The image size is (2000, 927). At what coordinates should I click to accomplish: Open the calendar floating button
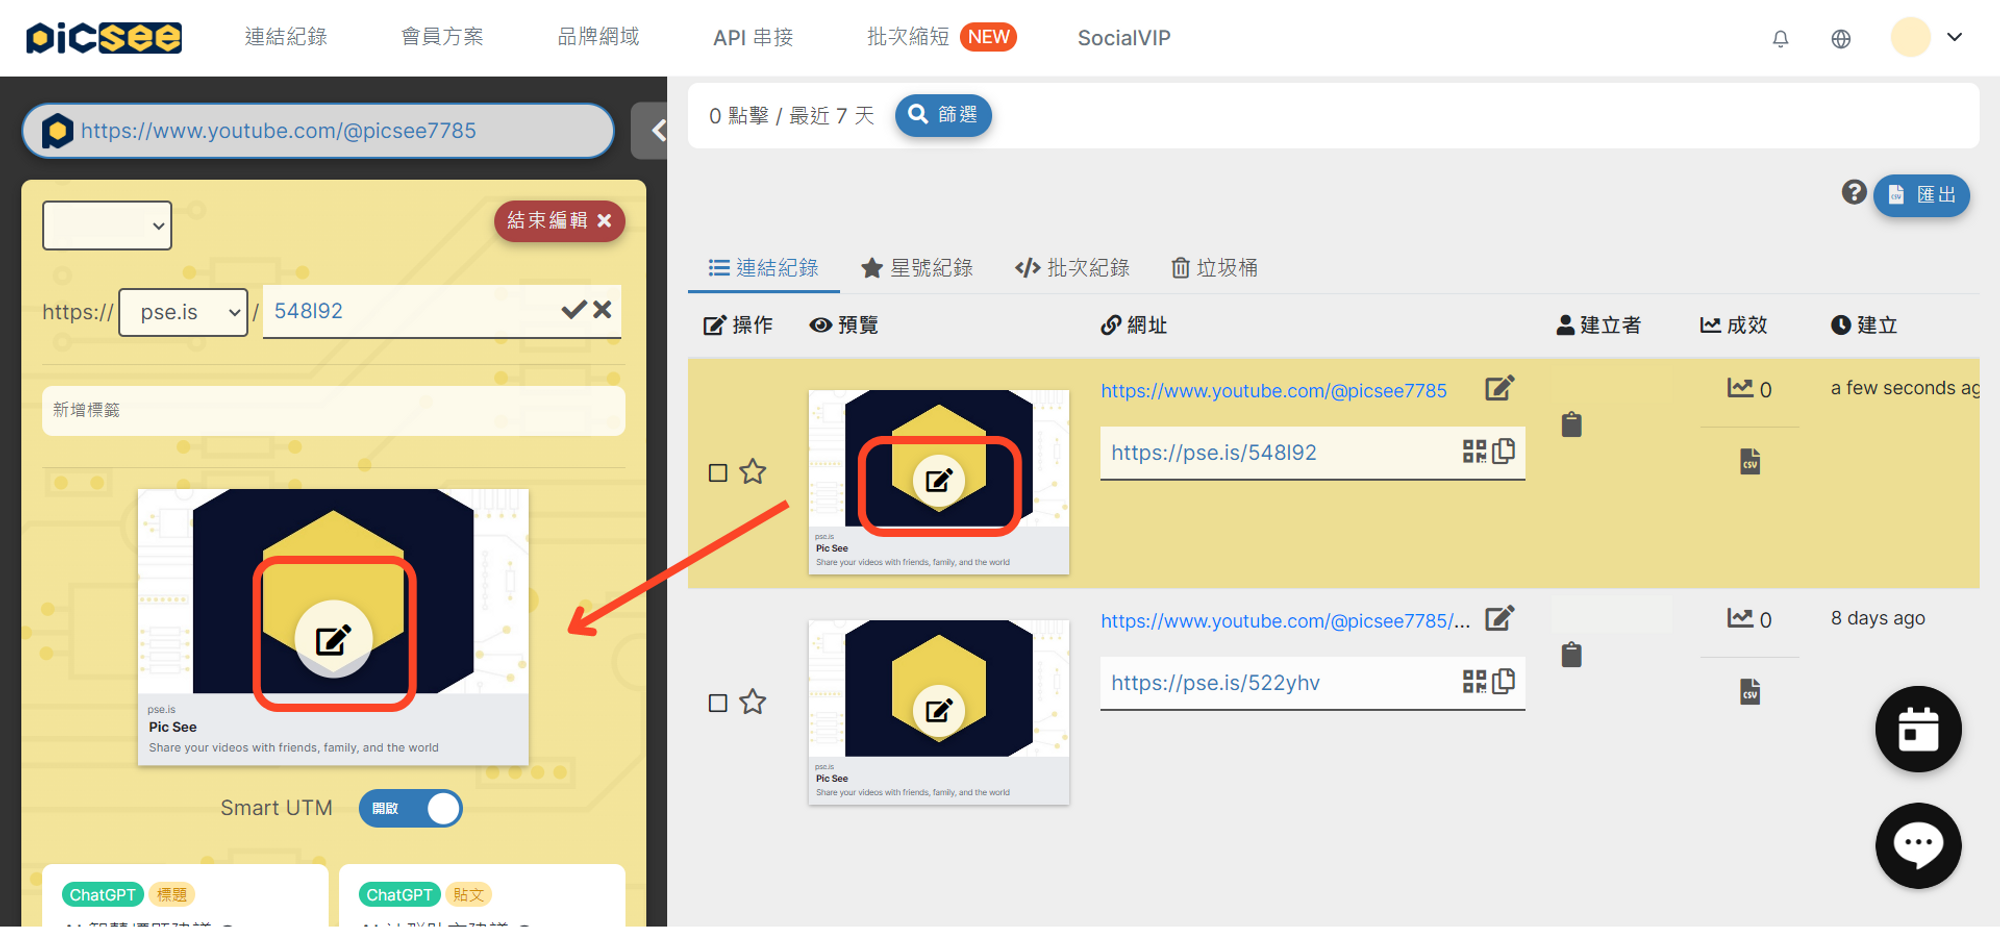1917,729
